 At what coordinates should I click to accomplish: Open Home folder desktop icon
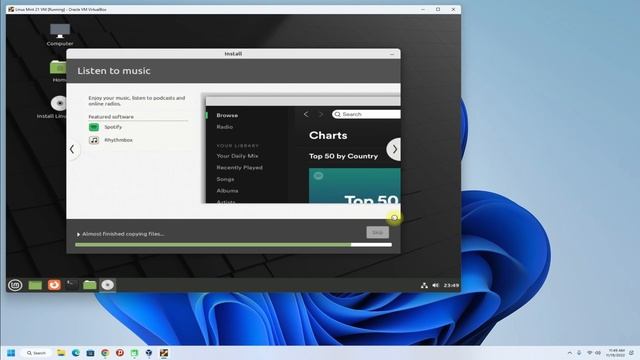pyautogui.click(x=58, y=71)
